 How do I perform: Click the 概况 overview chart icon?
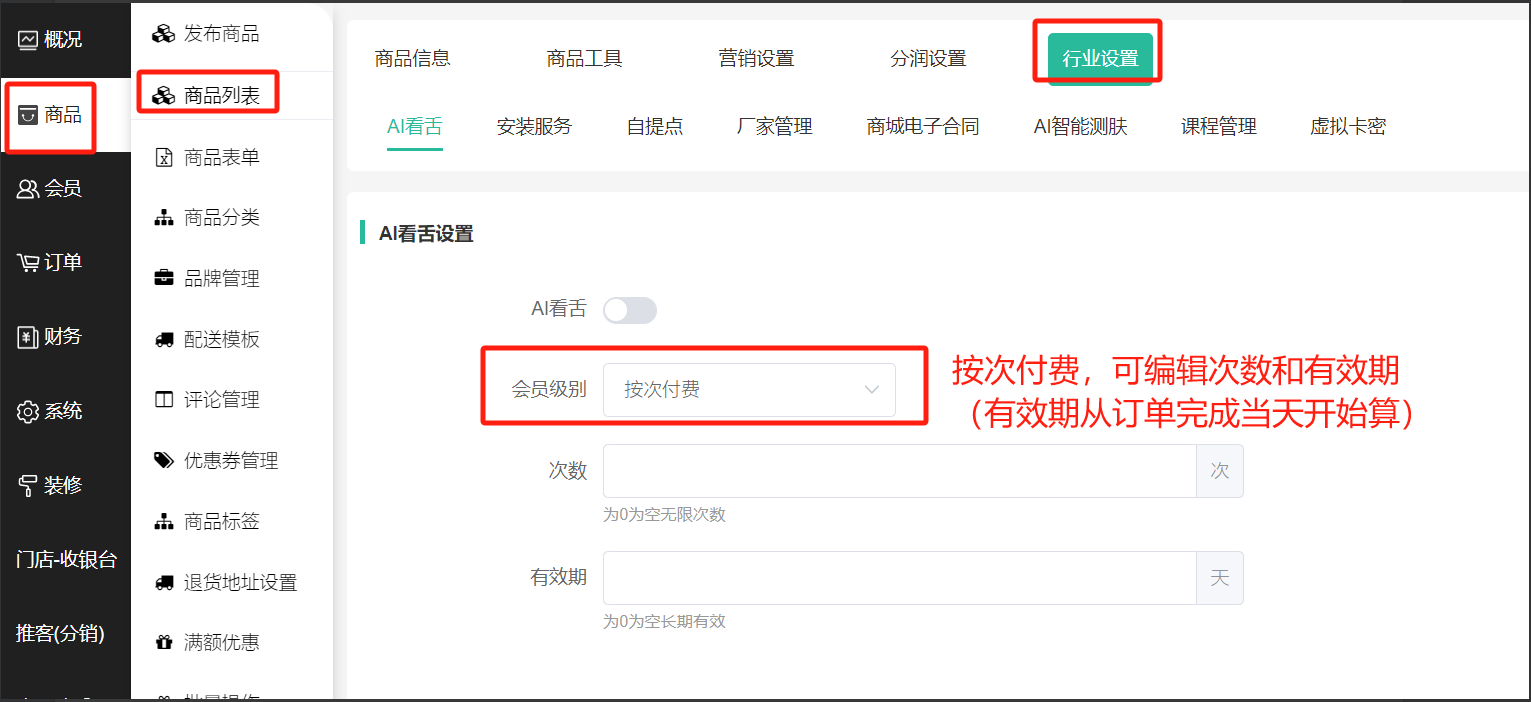pyautogui.click(x=27, y=40)
